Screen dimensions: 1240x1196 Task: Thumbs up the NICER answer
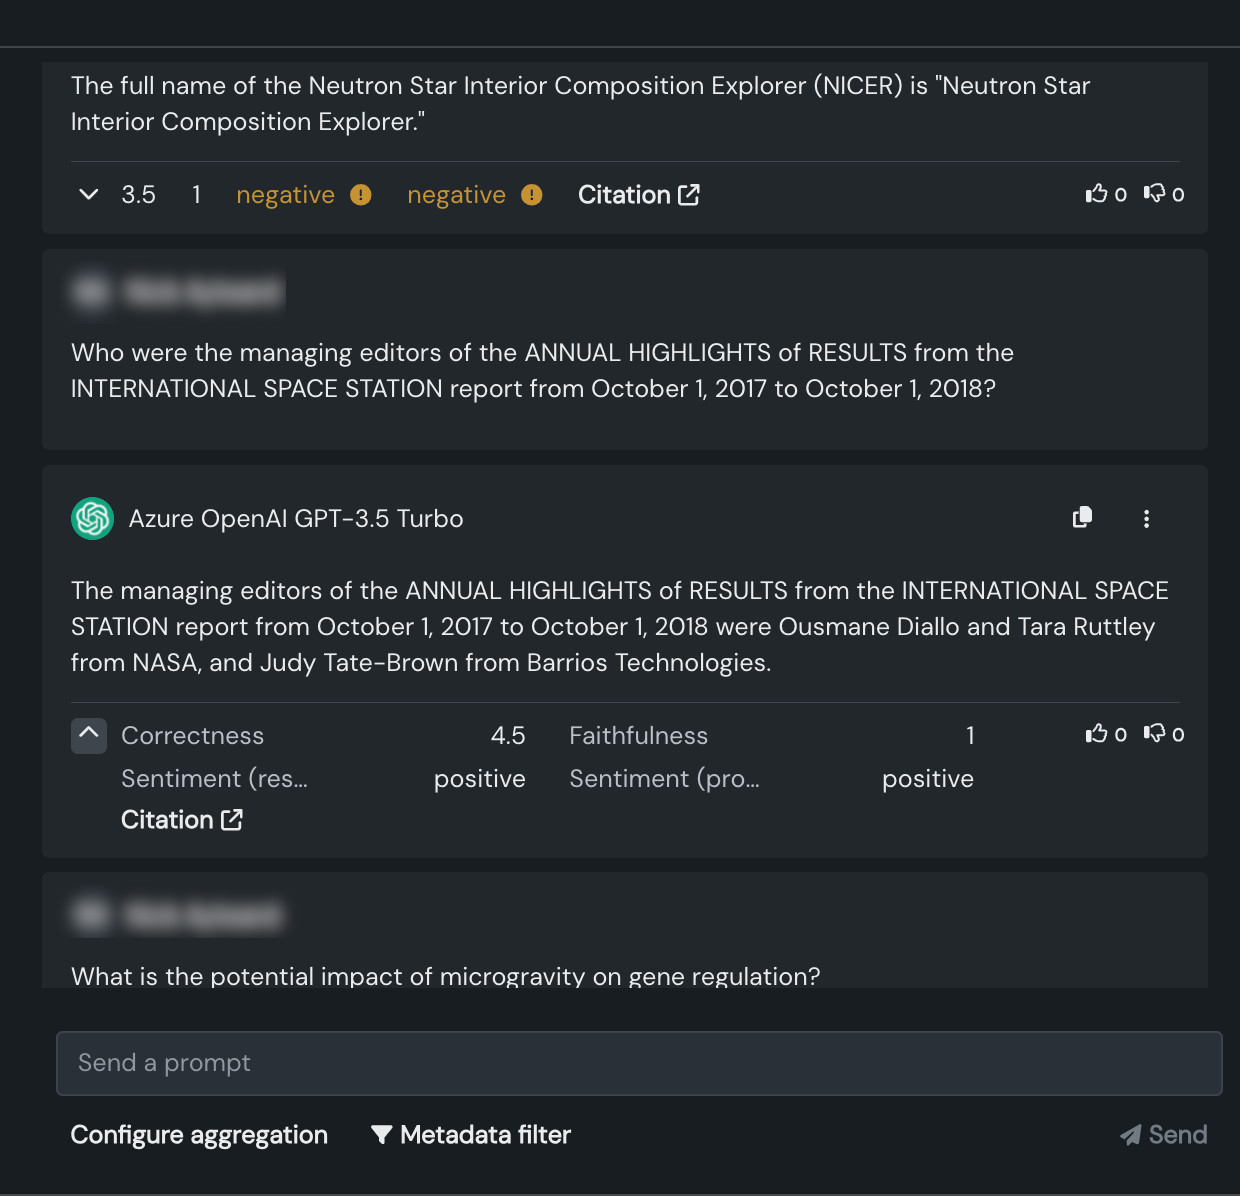(x=1097, y=194)
